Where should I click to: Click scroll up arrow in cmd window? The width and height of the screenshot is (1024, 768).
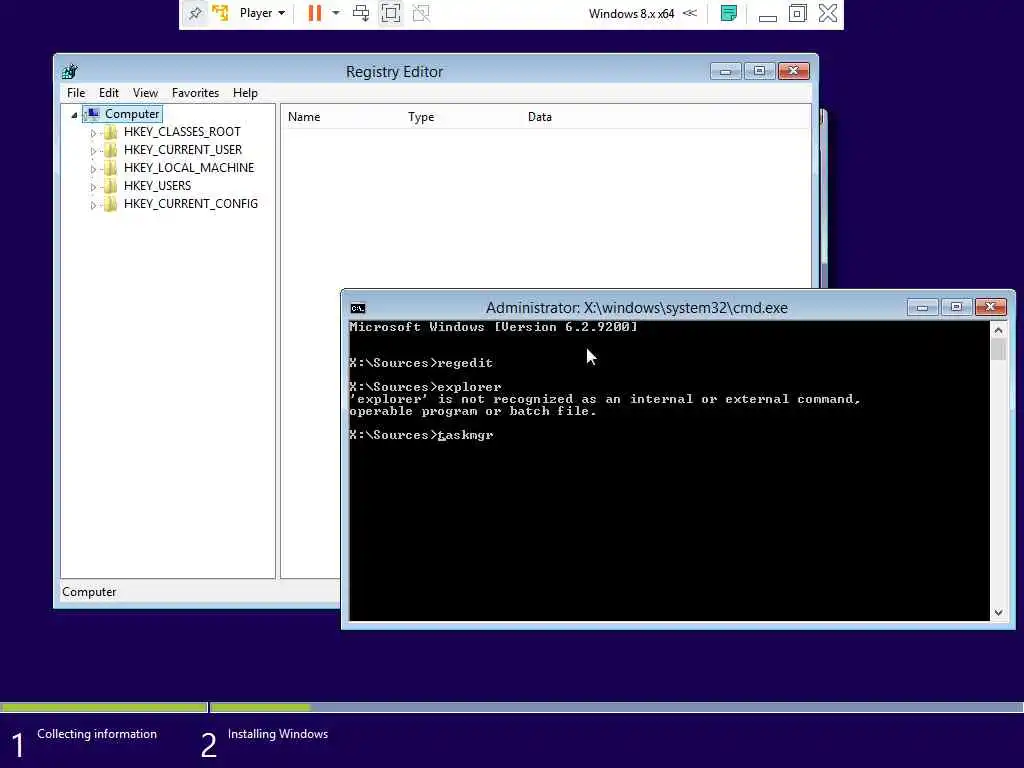tap(998, 330)
